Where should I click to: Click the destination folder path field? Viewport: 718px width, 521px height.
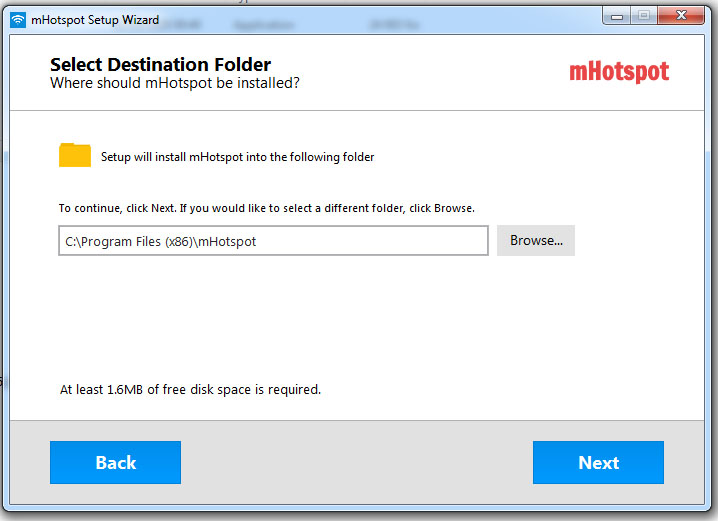click(273, 241)
